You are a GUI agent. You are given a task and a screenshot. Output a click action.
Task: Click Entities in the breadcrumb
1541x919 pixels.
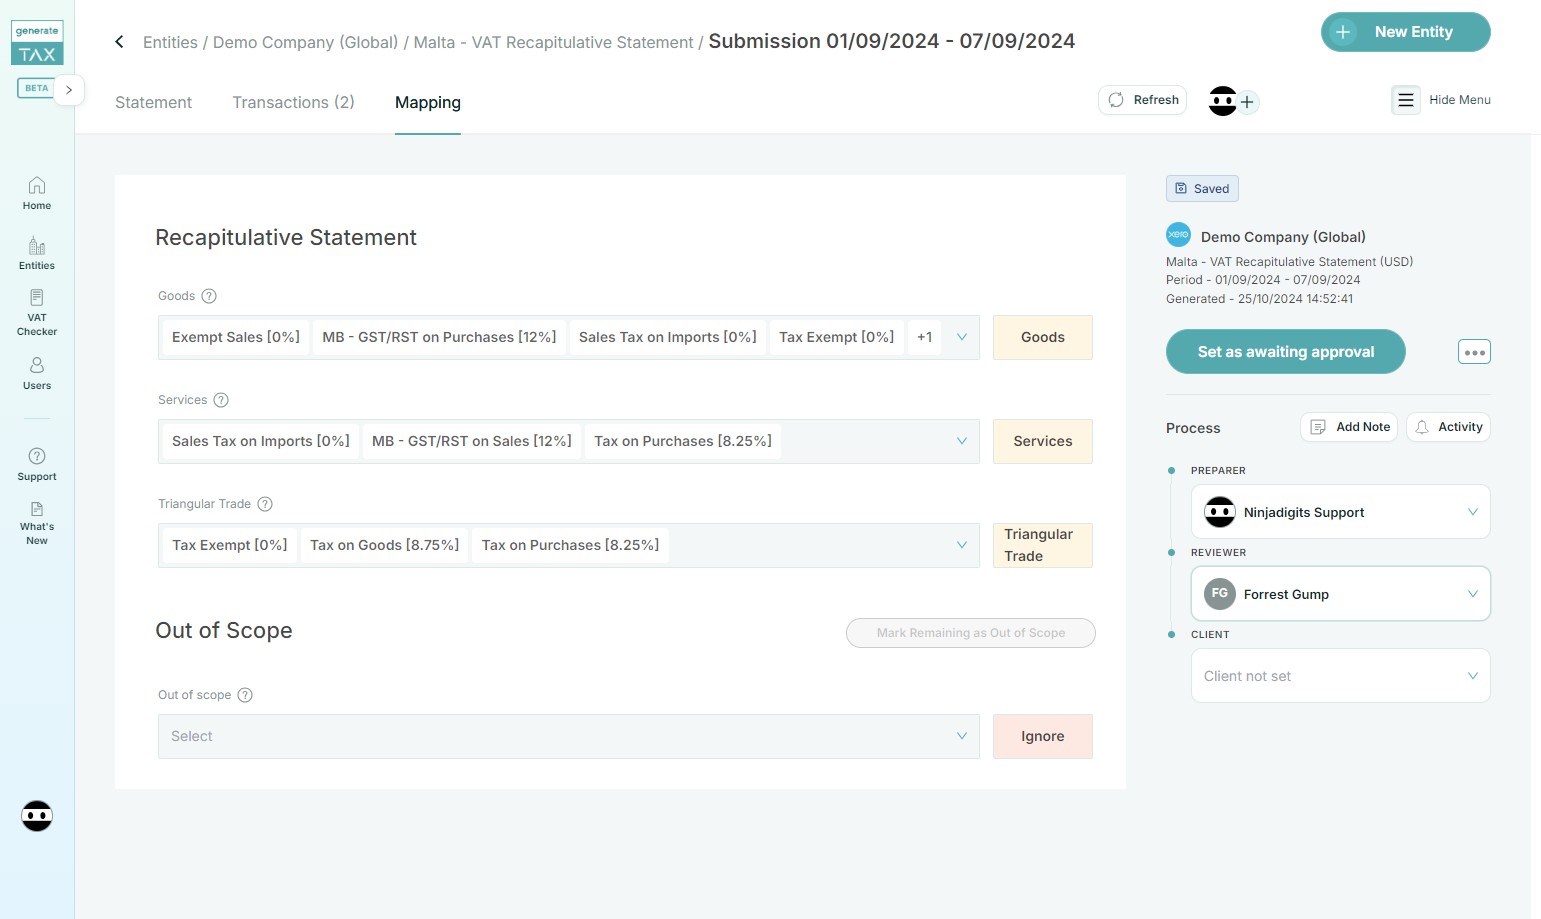coord(170,42)
